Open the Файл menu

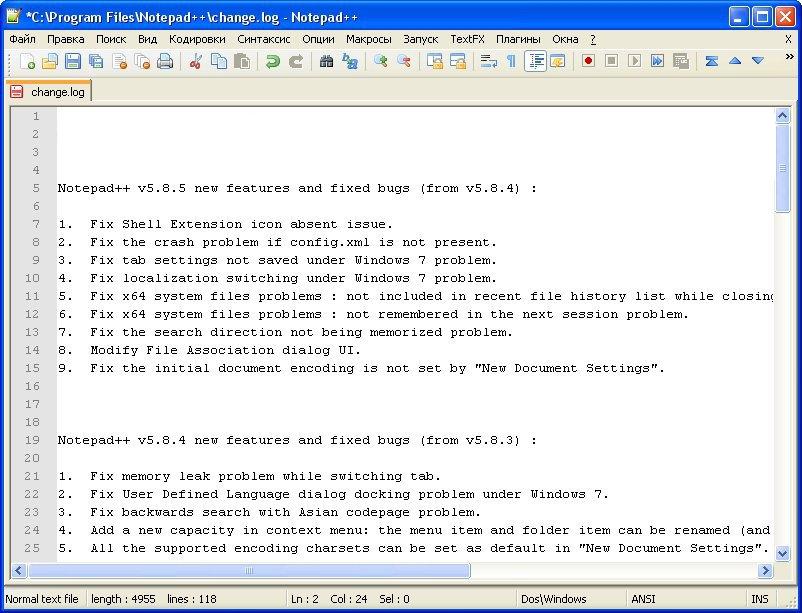tap(22, 39)
